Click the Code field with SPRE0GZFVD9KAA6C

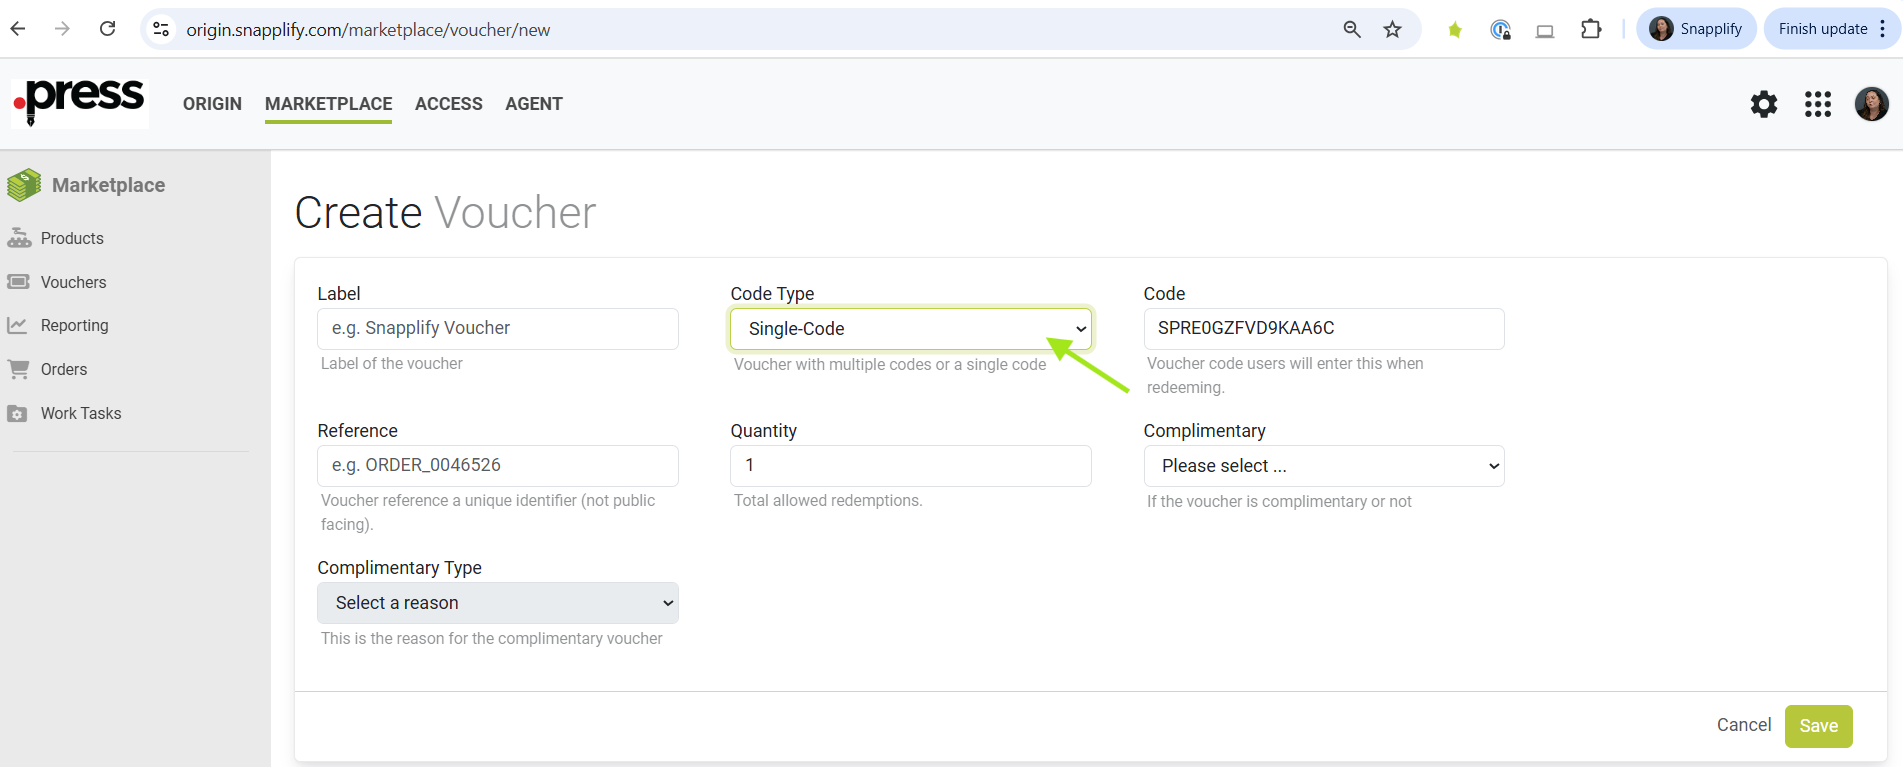coord(1324,329)
